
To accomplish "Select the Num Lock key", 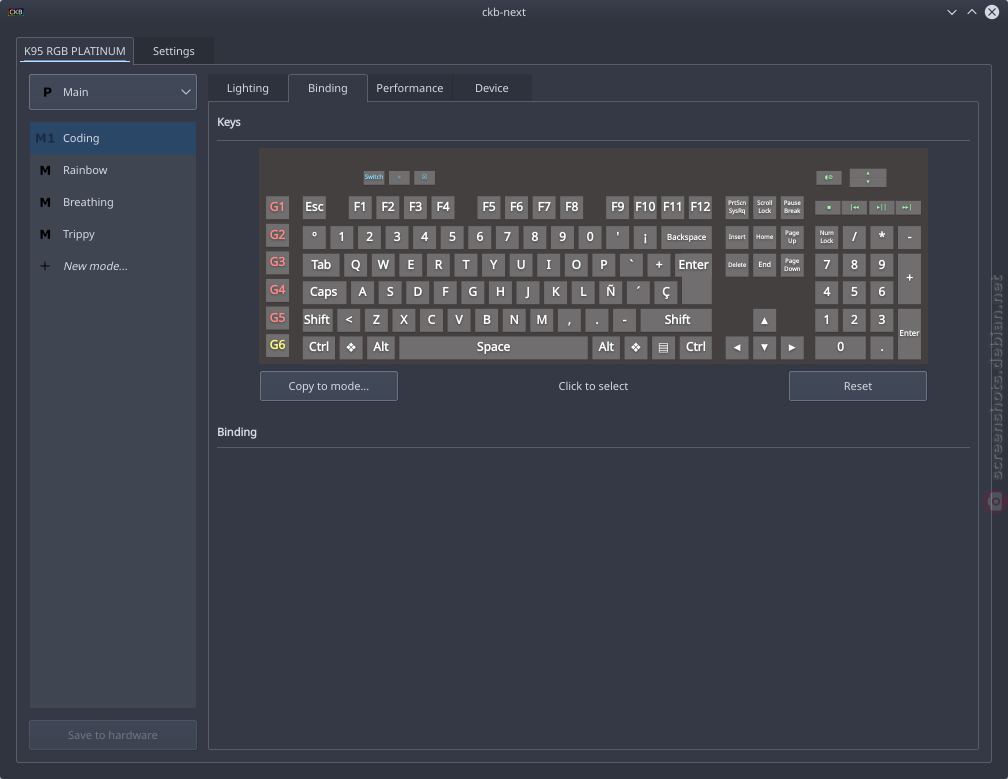I will 827,237.
